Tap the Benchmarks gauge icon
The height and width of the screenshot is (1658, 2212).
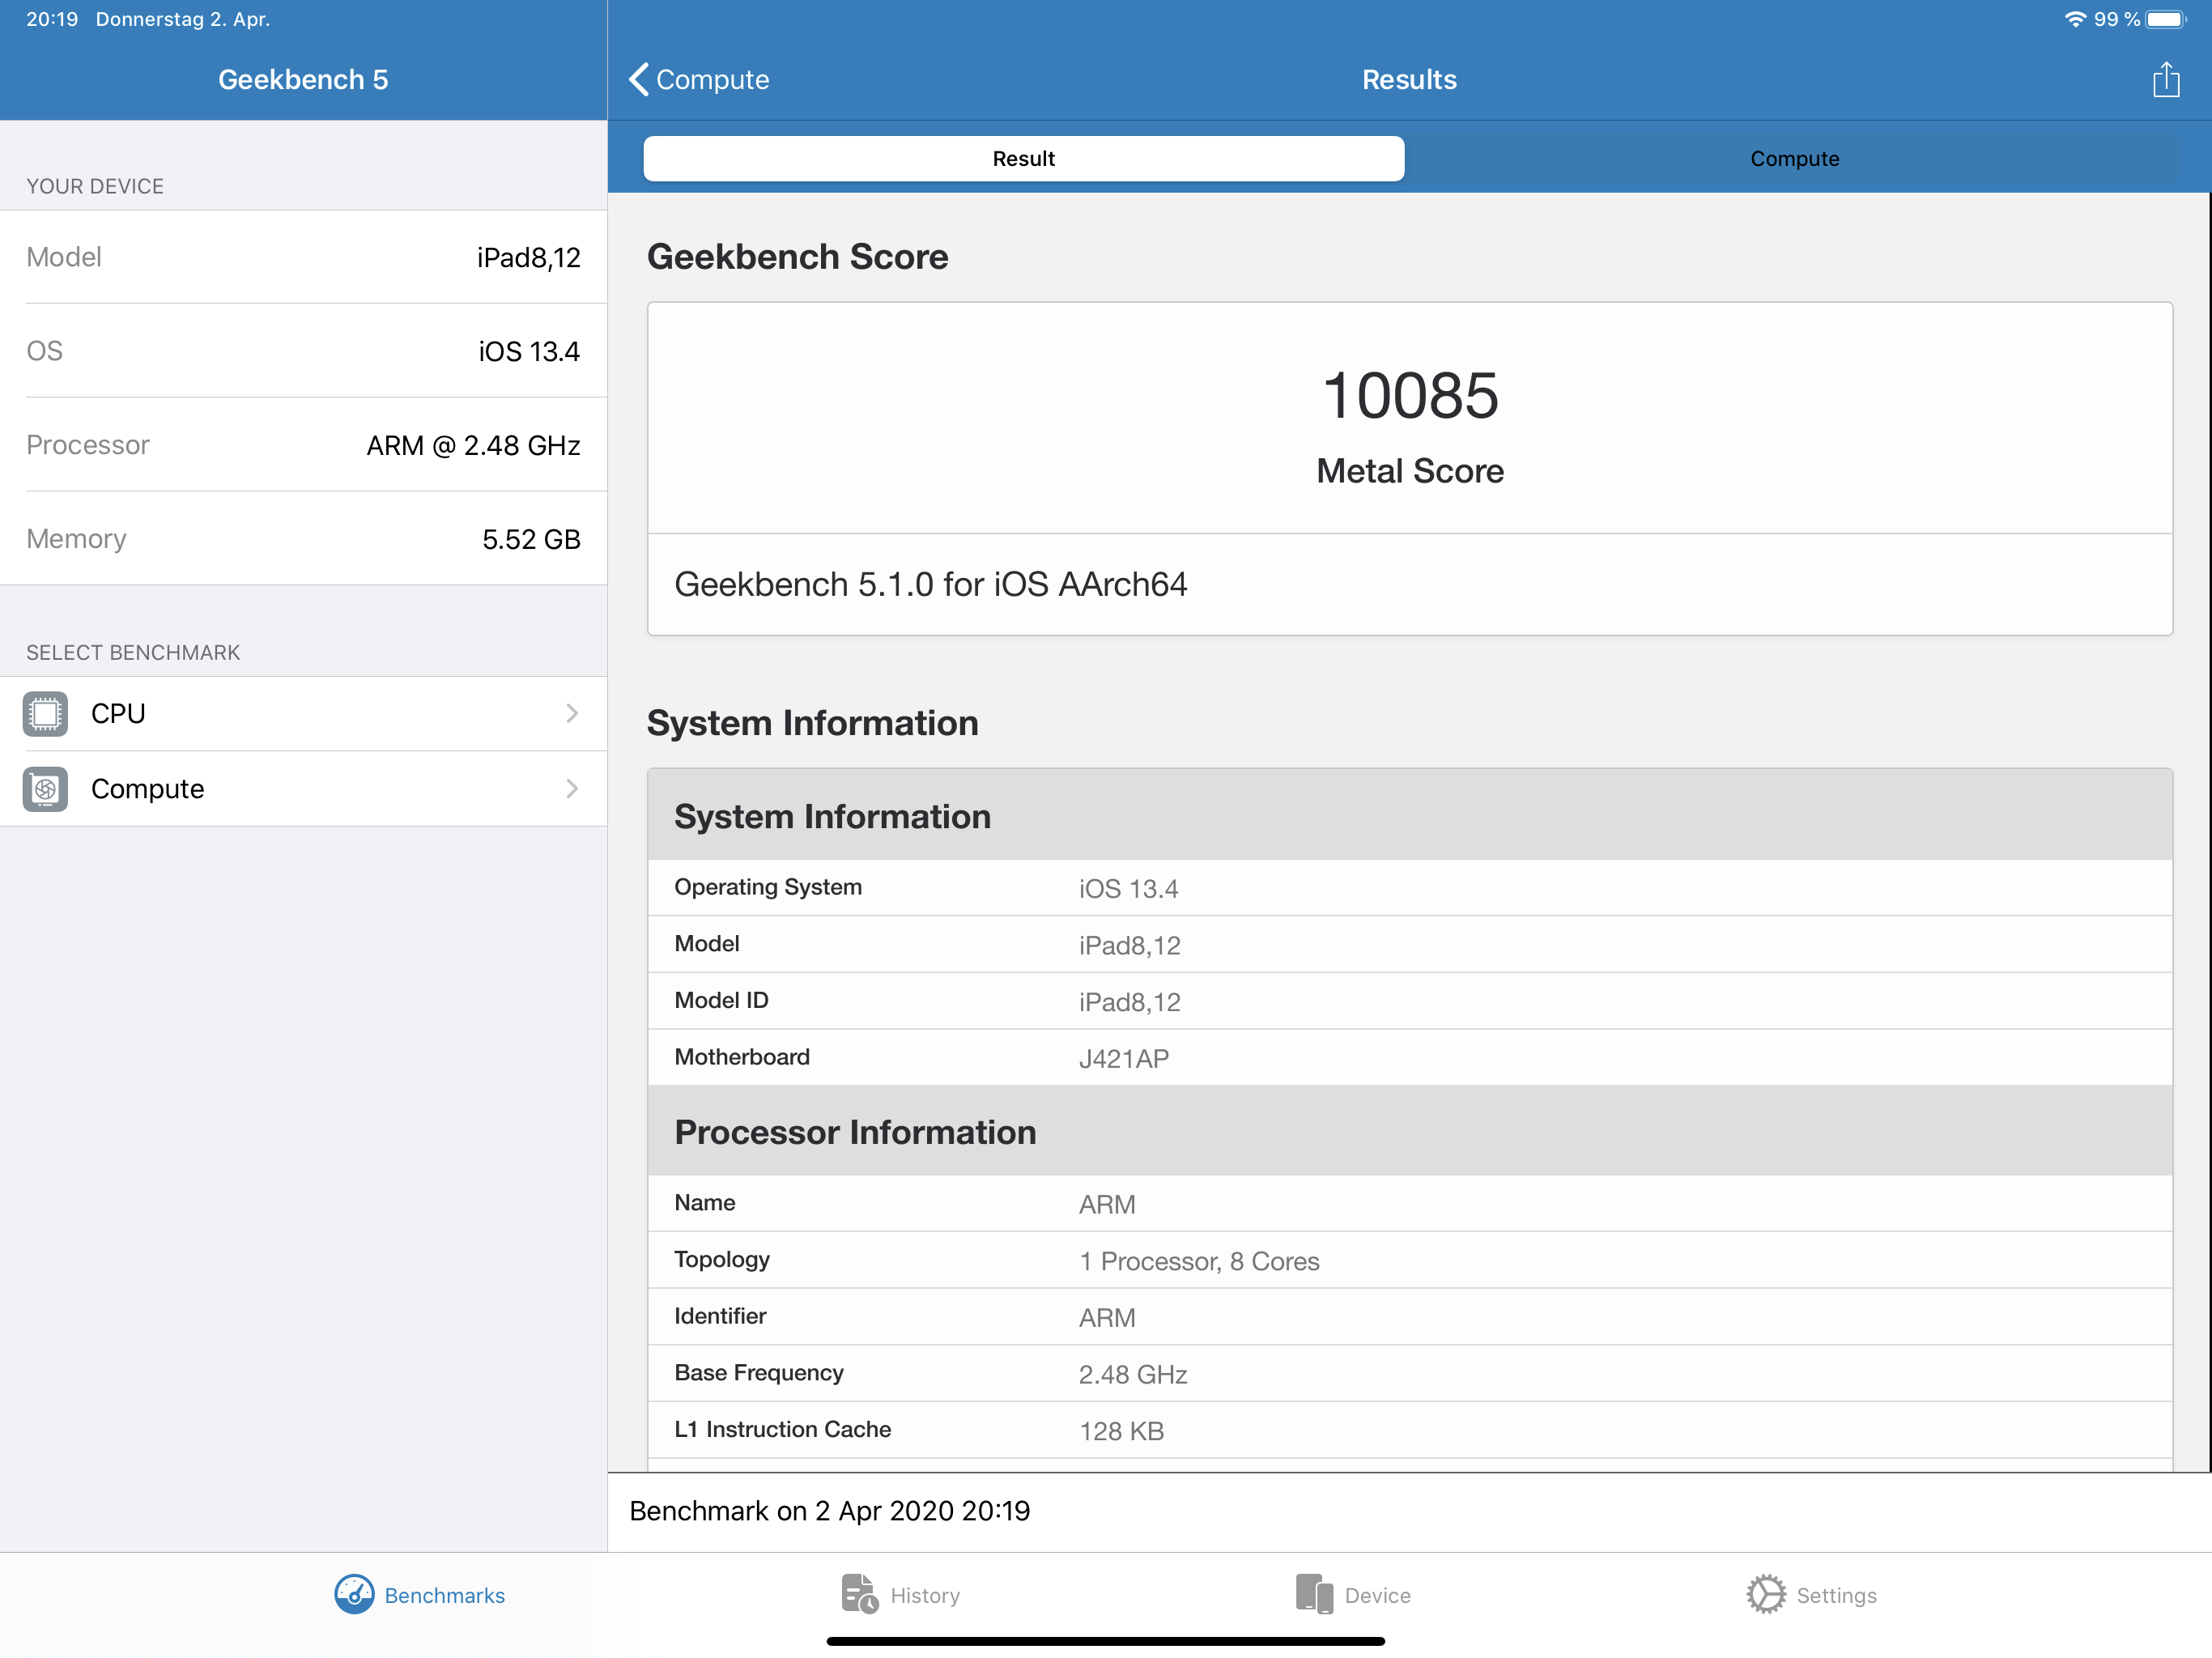[x=354, y=1594]
